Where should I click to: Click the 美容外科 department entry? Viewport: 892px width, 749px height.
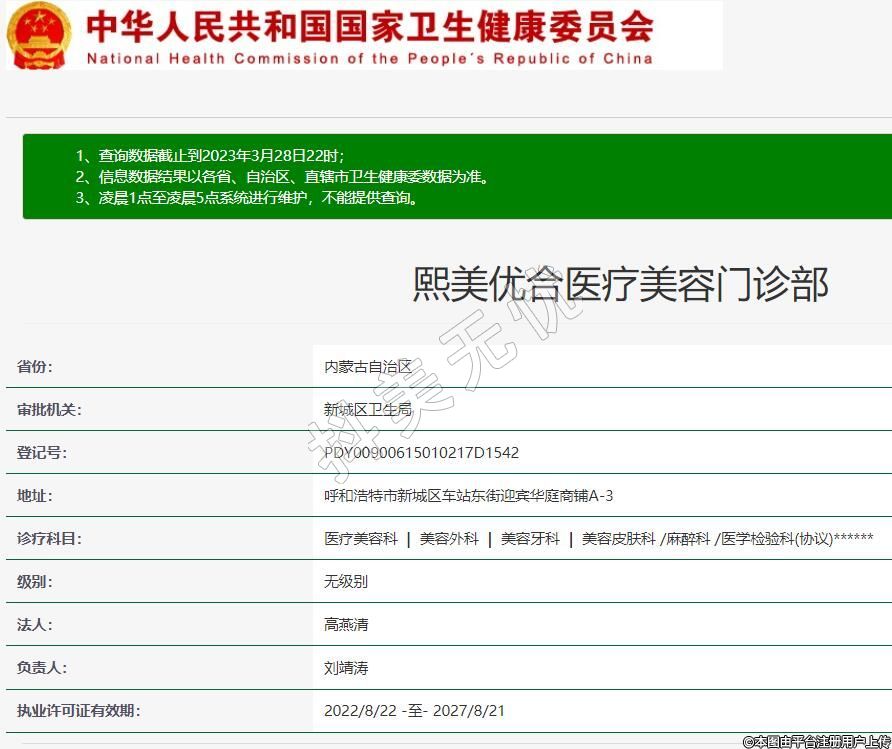click(x=449, y=539)
